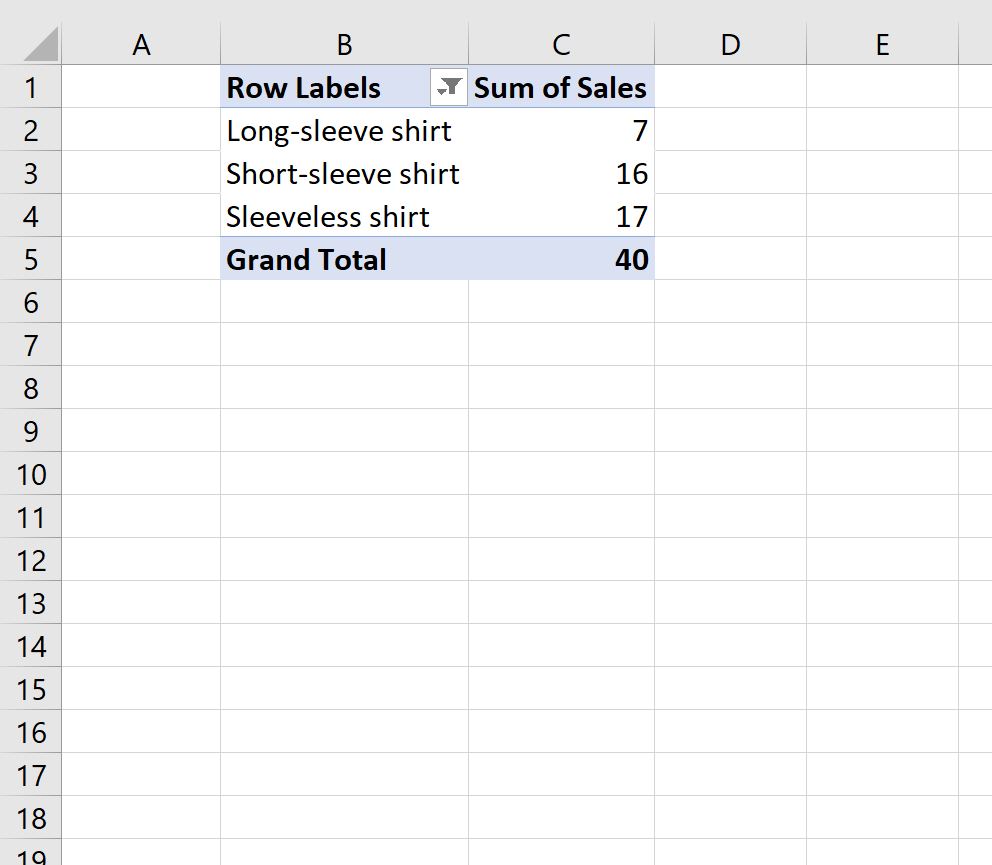Click the select-all corner triangle
This screenshot has height=865, width=992.
[41, 44]
